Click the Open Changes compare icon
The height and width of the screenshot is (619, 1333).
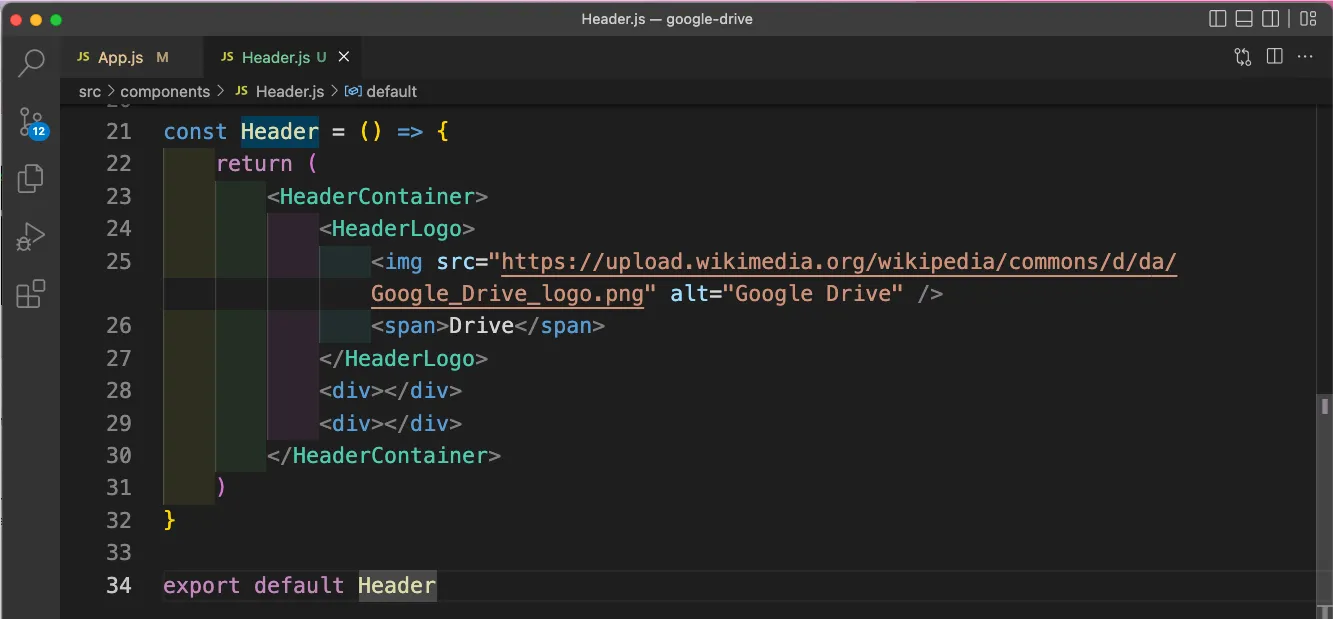pos(1243,57)
